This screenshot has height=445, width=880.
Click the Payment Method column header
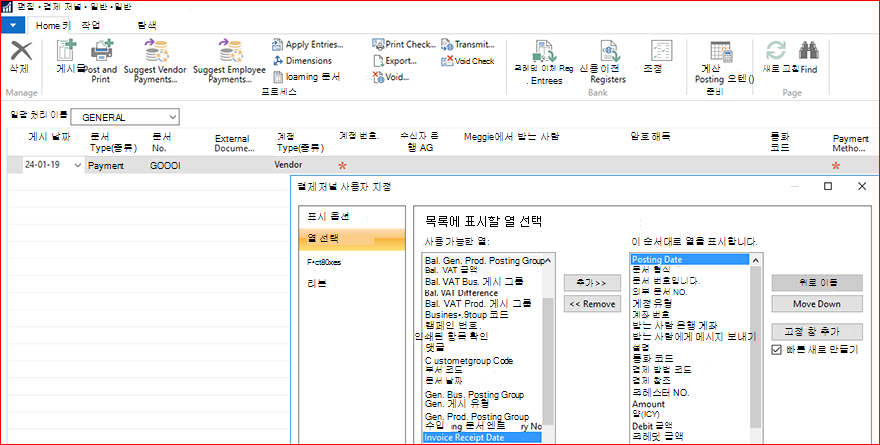click(850, 143)
